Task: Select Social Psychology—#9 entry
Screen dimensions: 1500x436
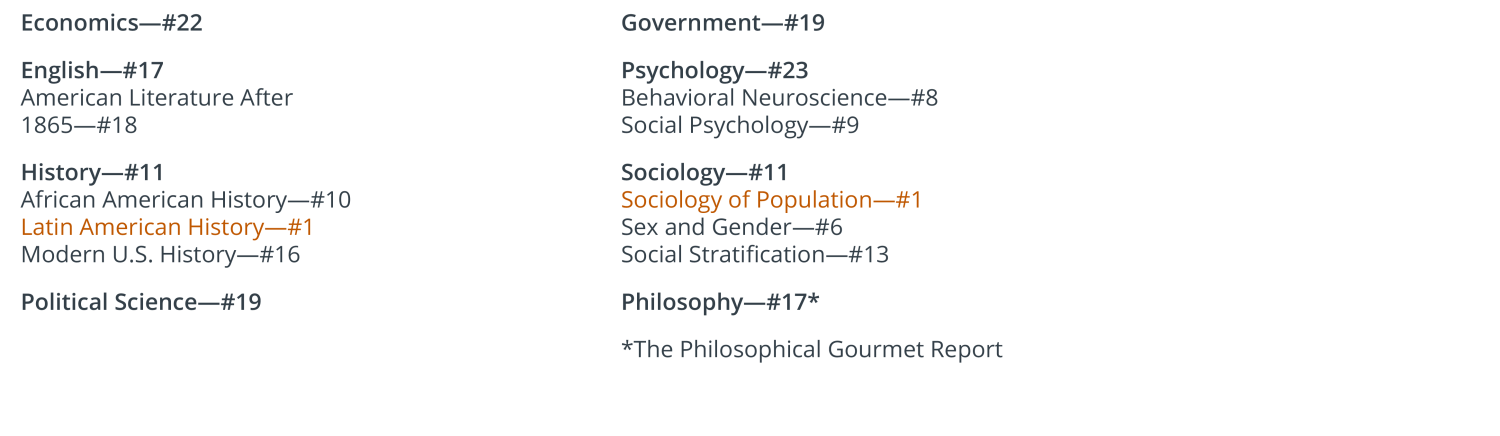Action: [x=740, y=126]
